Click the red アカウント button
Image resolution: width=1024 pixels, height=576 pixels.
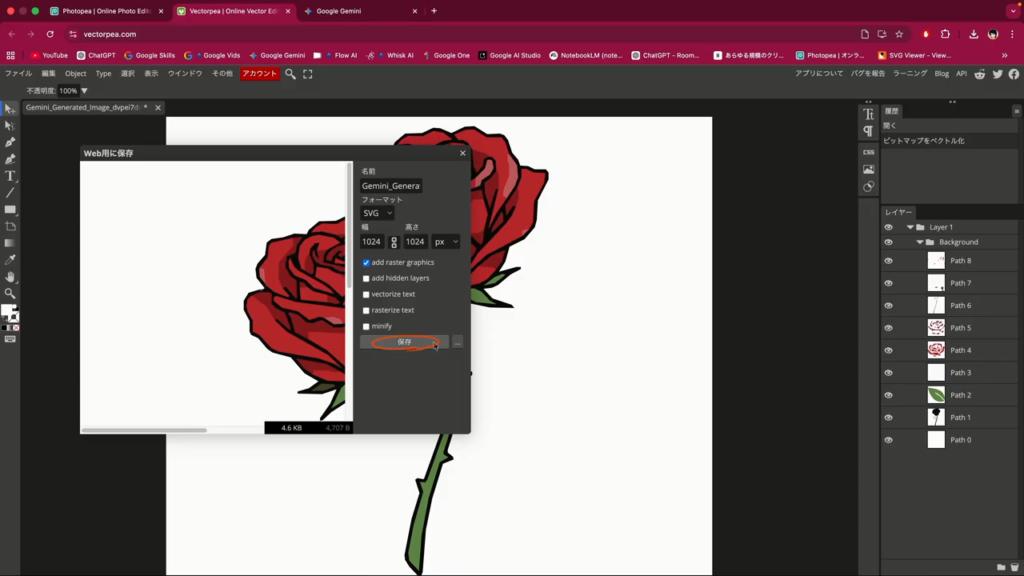tap(259, 74)
